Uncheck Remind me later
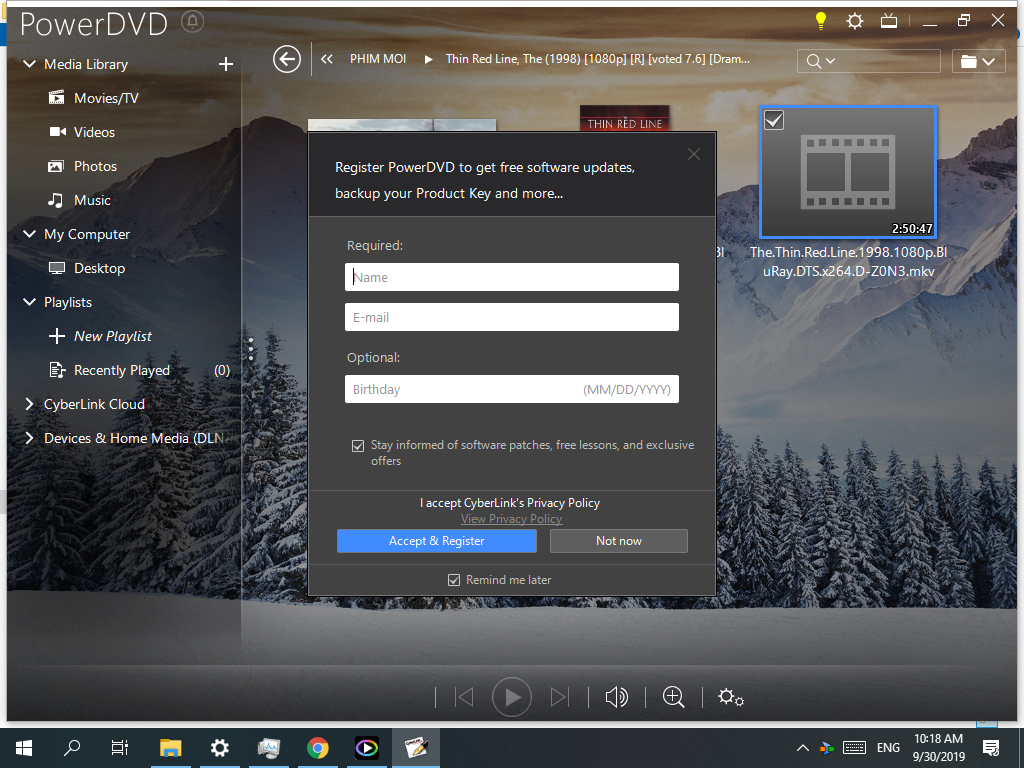This screenshot has height=768, width=1024. pyautogui.click(x=454, y=580)
